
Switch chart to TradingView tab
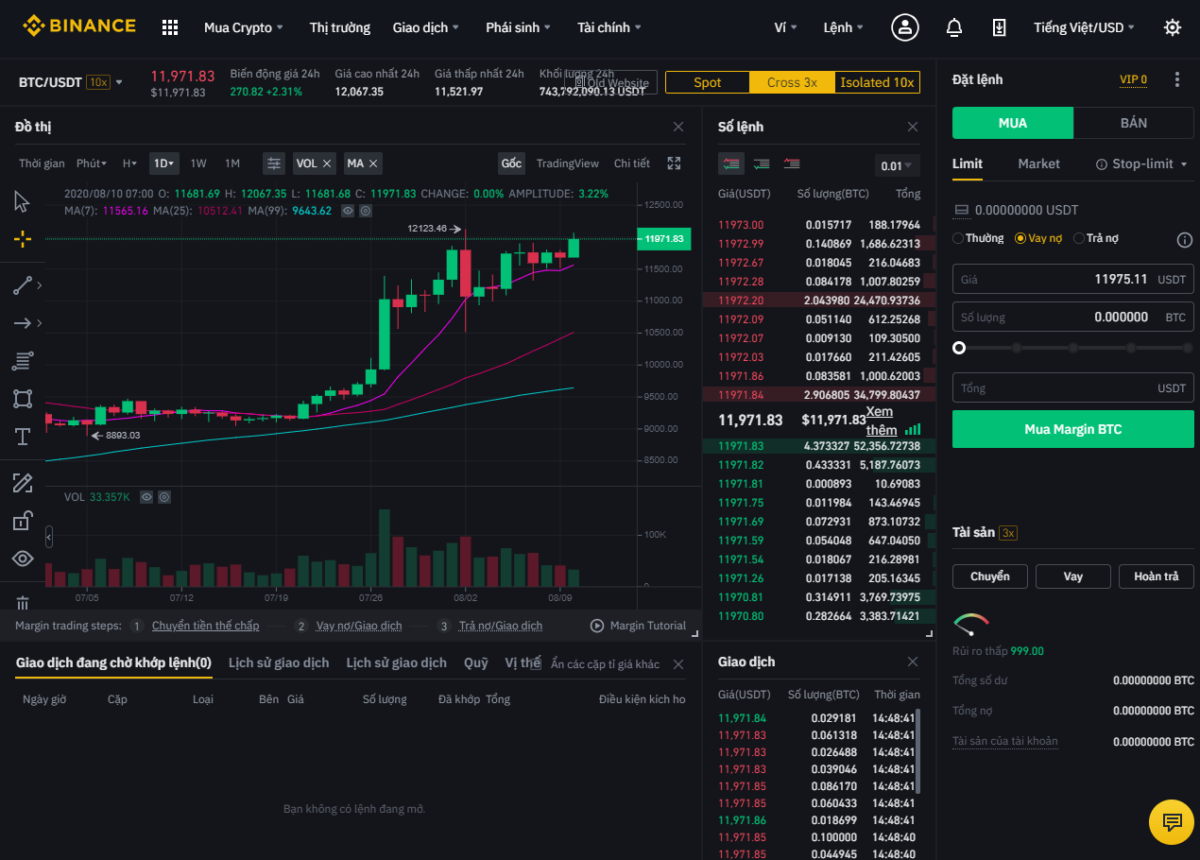point(567,163)
